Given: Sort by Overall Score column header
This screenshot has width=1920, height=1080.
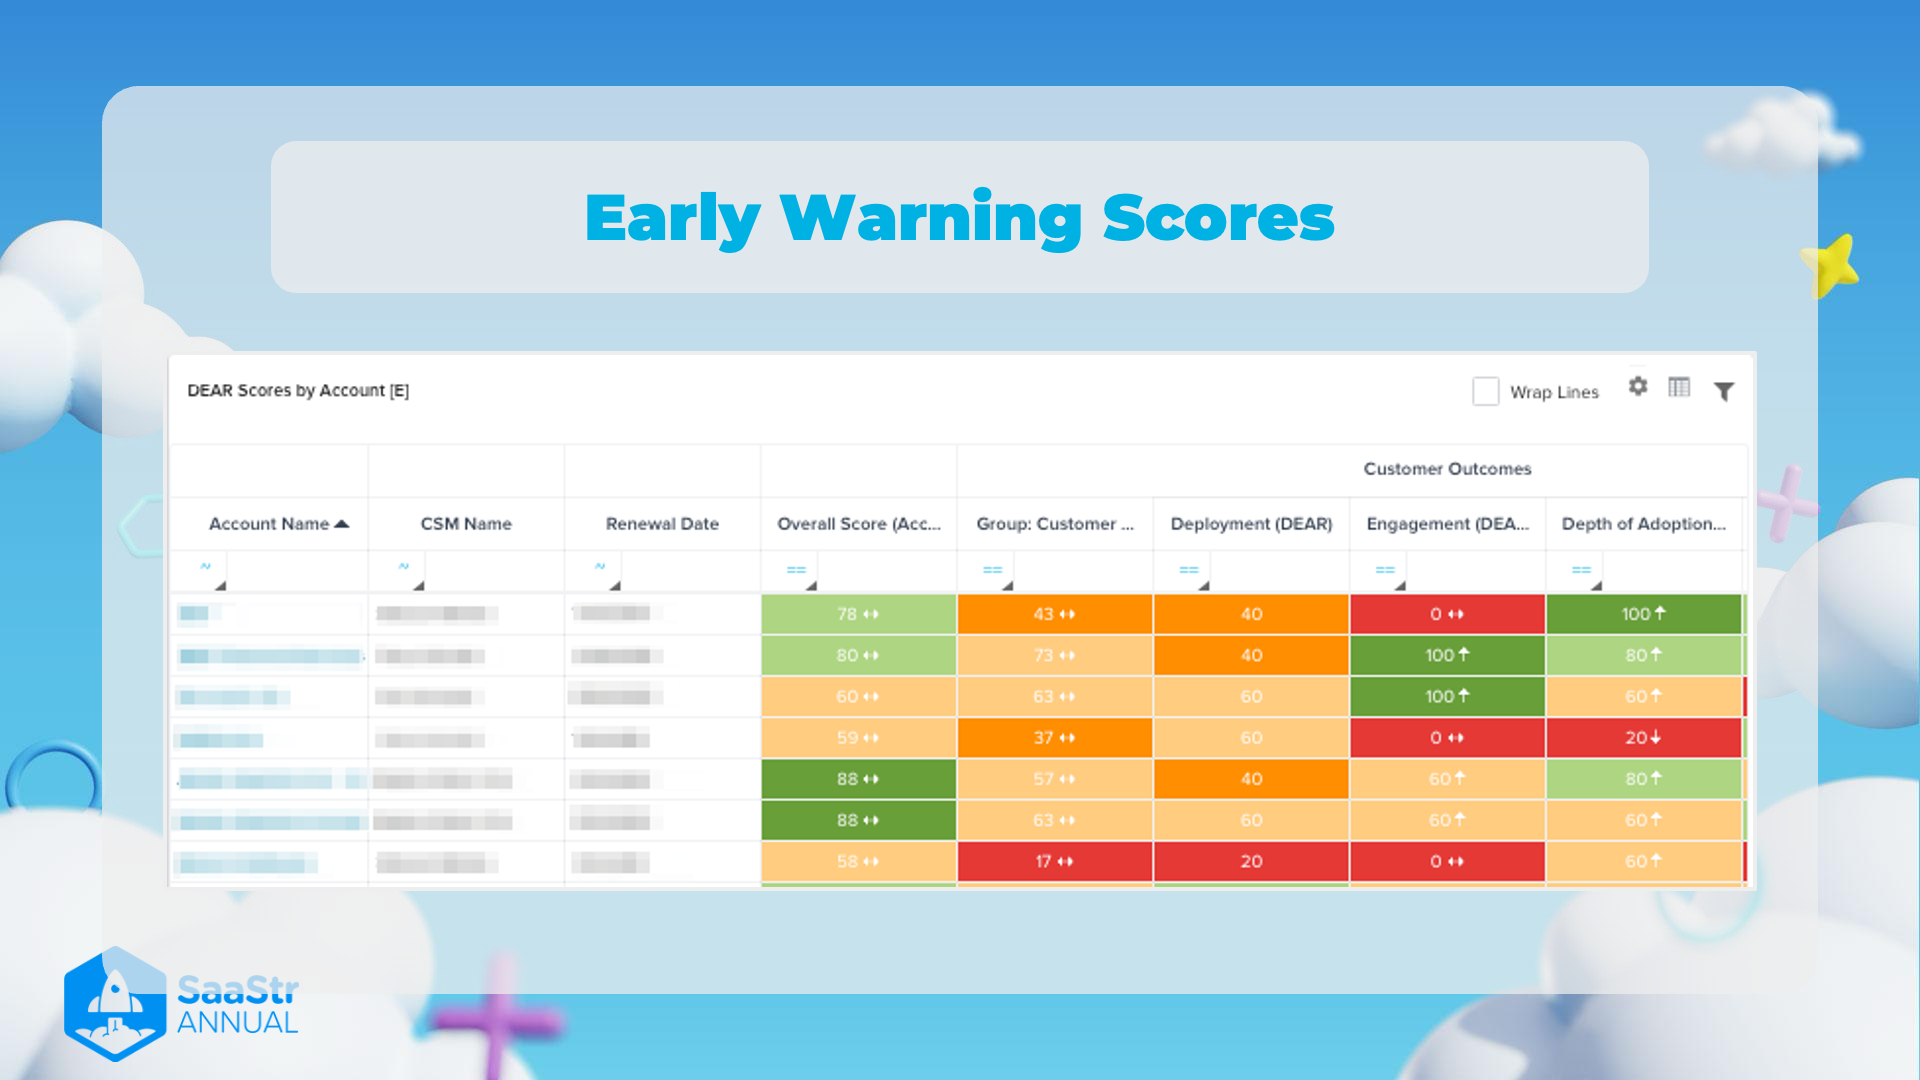Looking at the screenshot, I should point(859,524).
